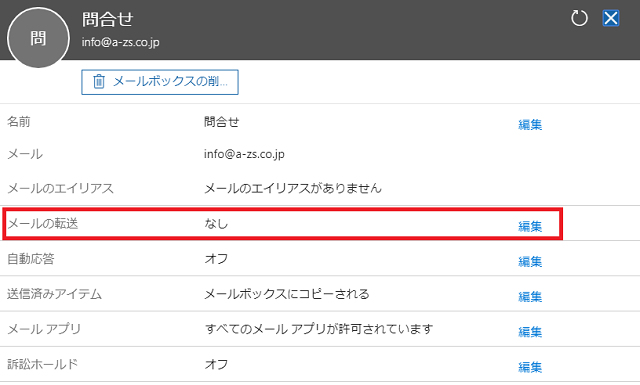The height and width of the screenshot is (385, 640).
Task: Click the 問合せ title in the header
Action: (107, 20)
